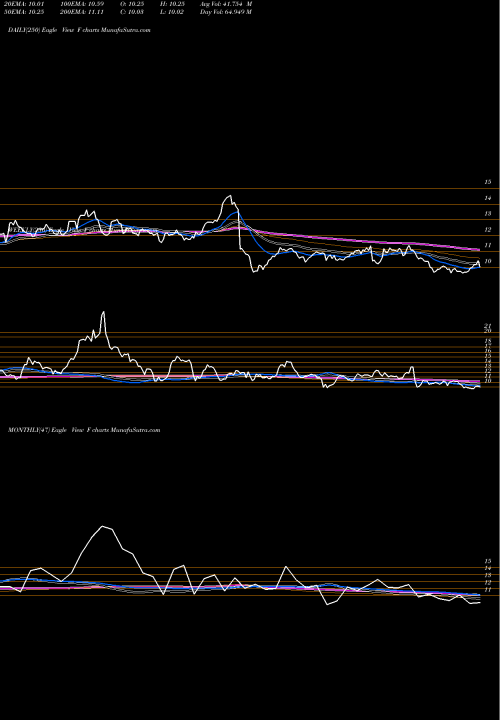Click the 12 price label on monthly chart axis
500x720 pixels.
488,582
